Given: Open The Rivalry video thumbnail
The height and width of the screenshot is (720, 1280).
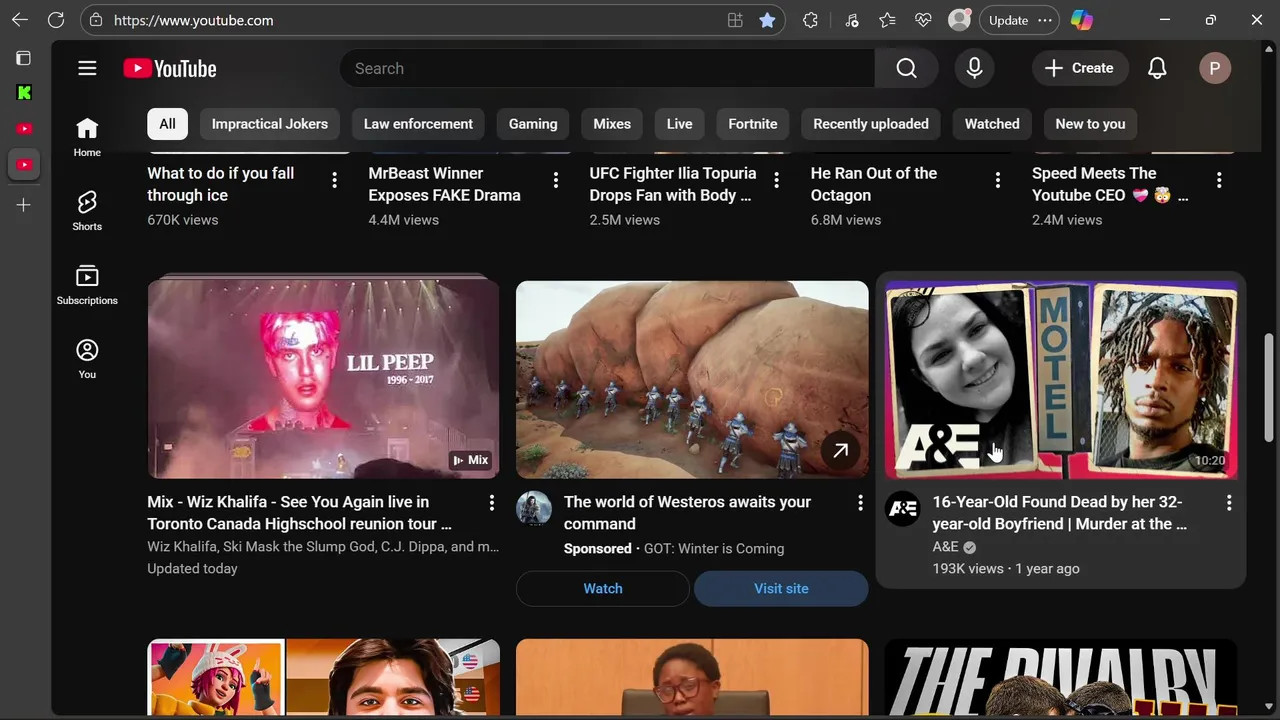Looking at the screenshot, I should [1061, 677].
